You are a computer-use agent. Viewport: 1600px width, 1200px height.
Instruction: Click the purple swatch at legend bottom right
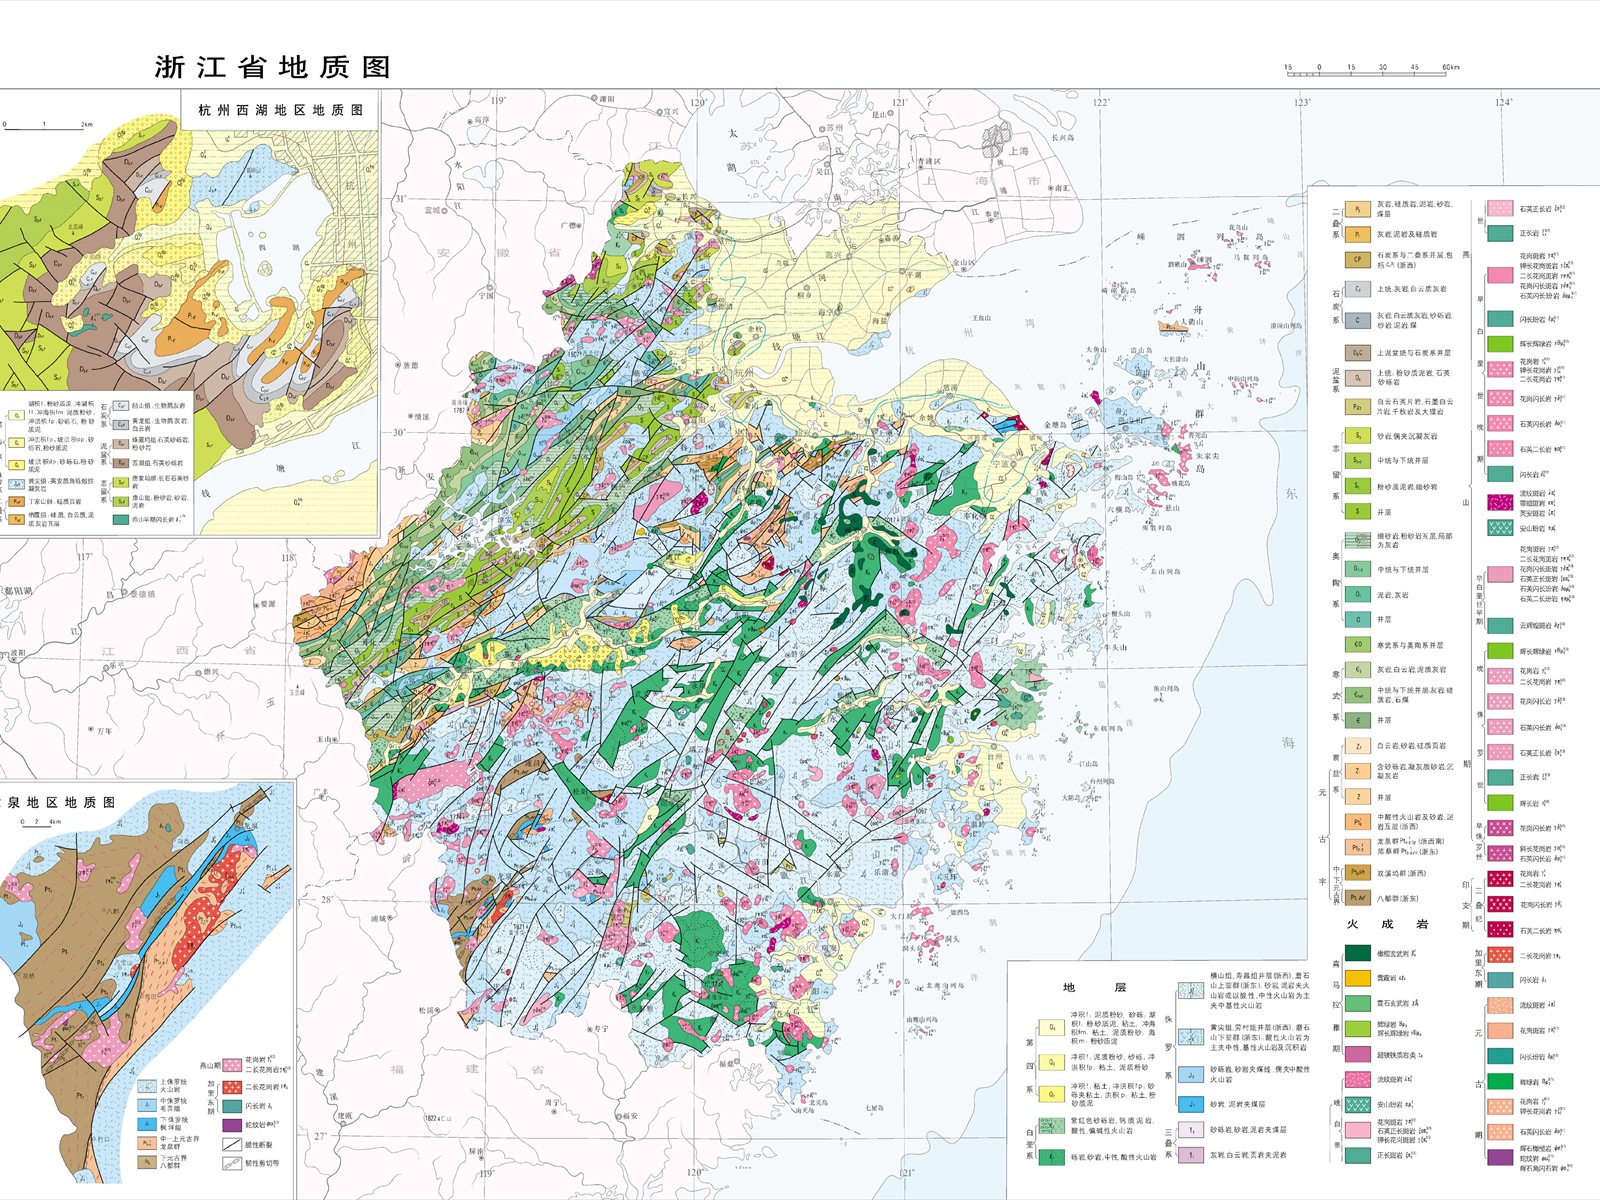click(x=1500, y=1157)
